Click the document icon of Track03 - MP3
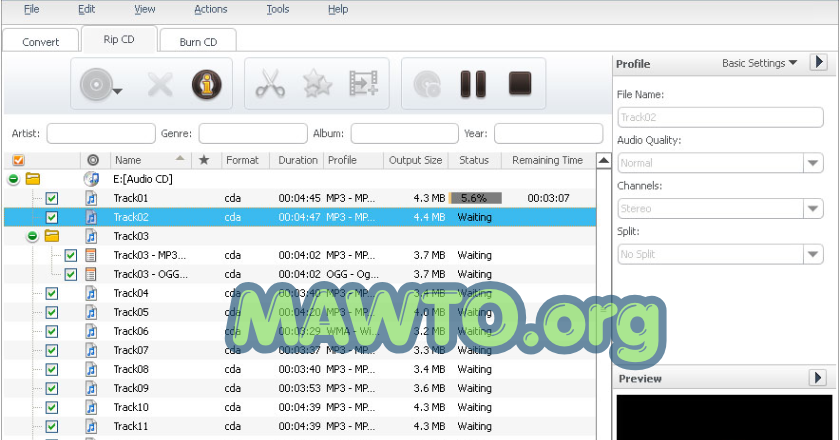Screen dimensions: 840x440 tap(91, 255)
